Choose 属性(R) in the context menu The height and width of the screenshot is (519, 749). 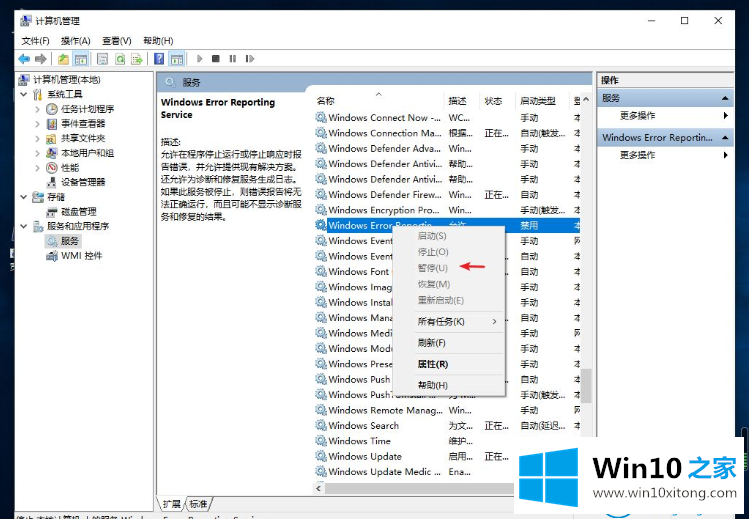coord(449,364)
